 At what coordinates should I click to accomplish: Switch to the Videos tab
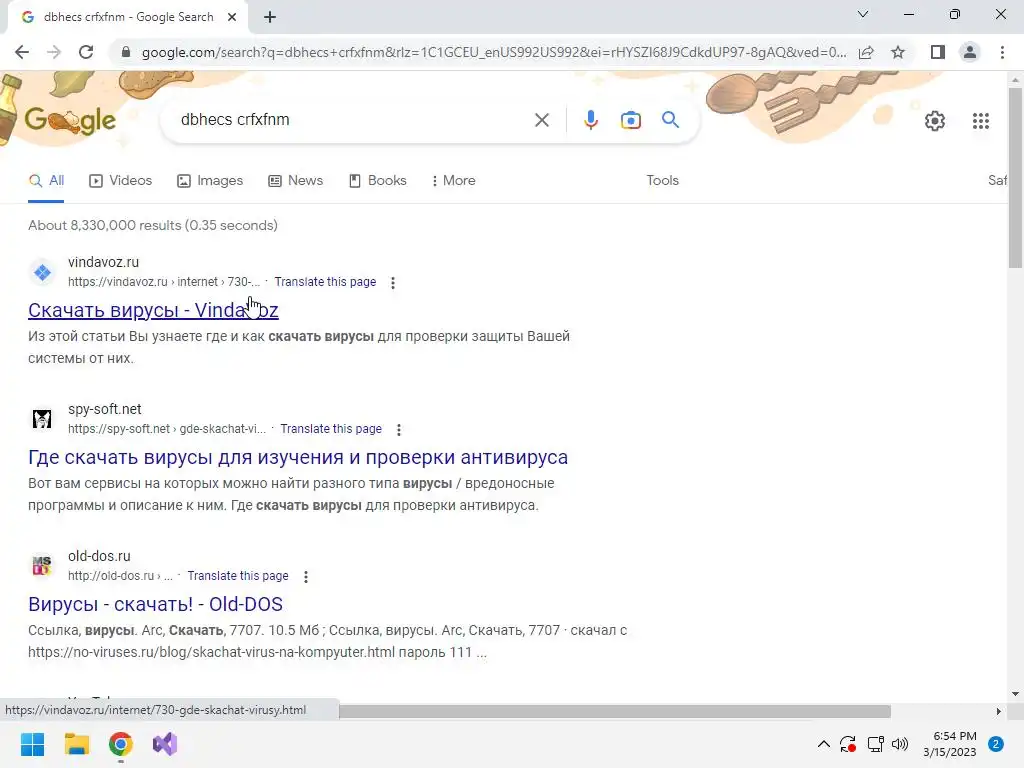[x=121, y=181]
